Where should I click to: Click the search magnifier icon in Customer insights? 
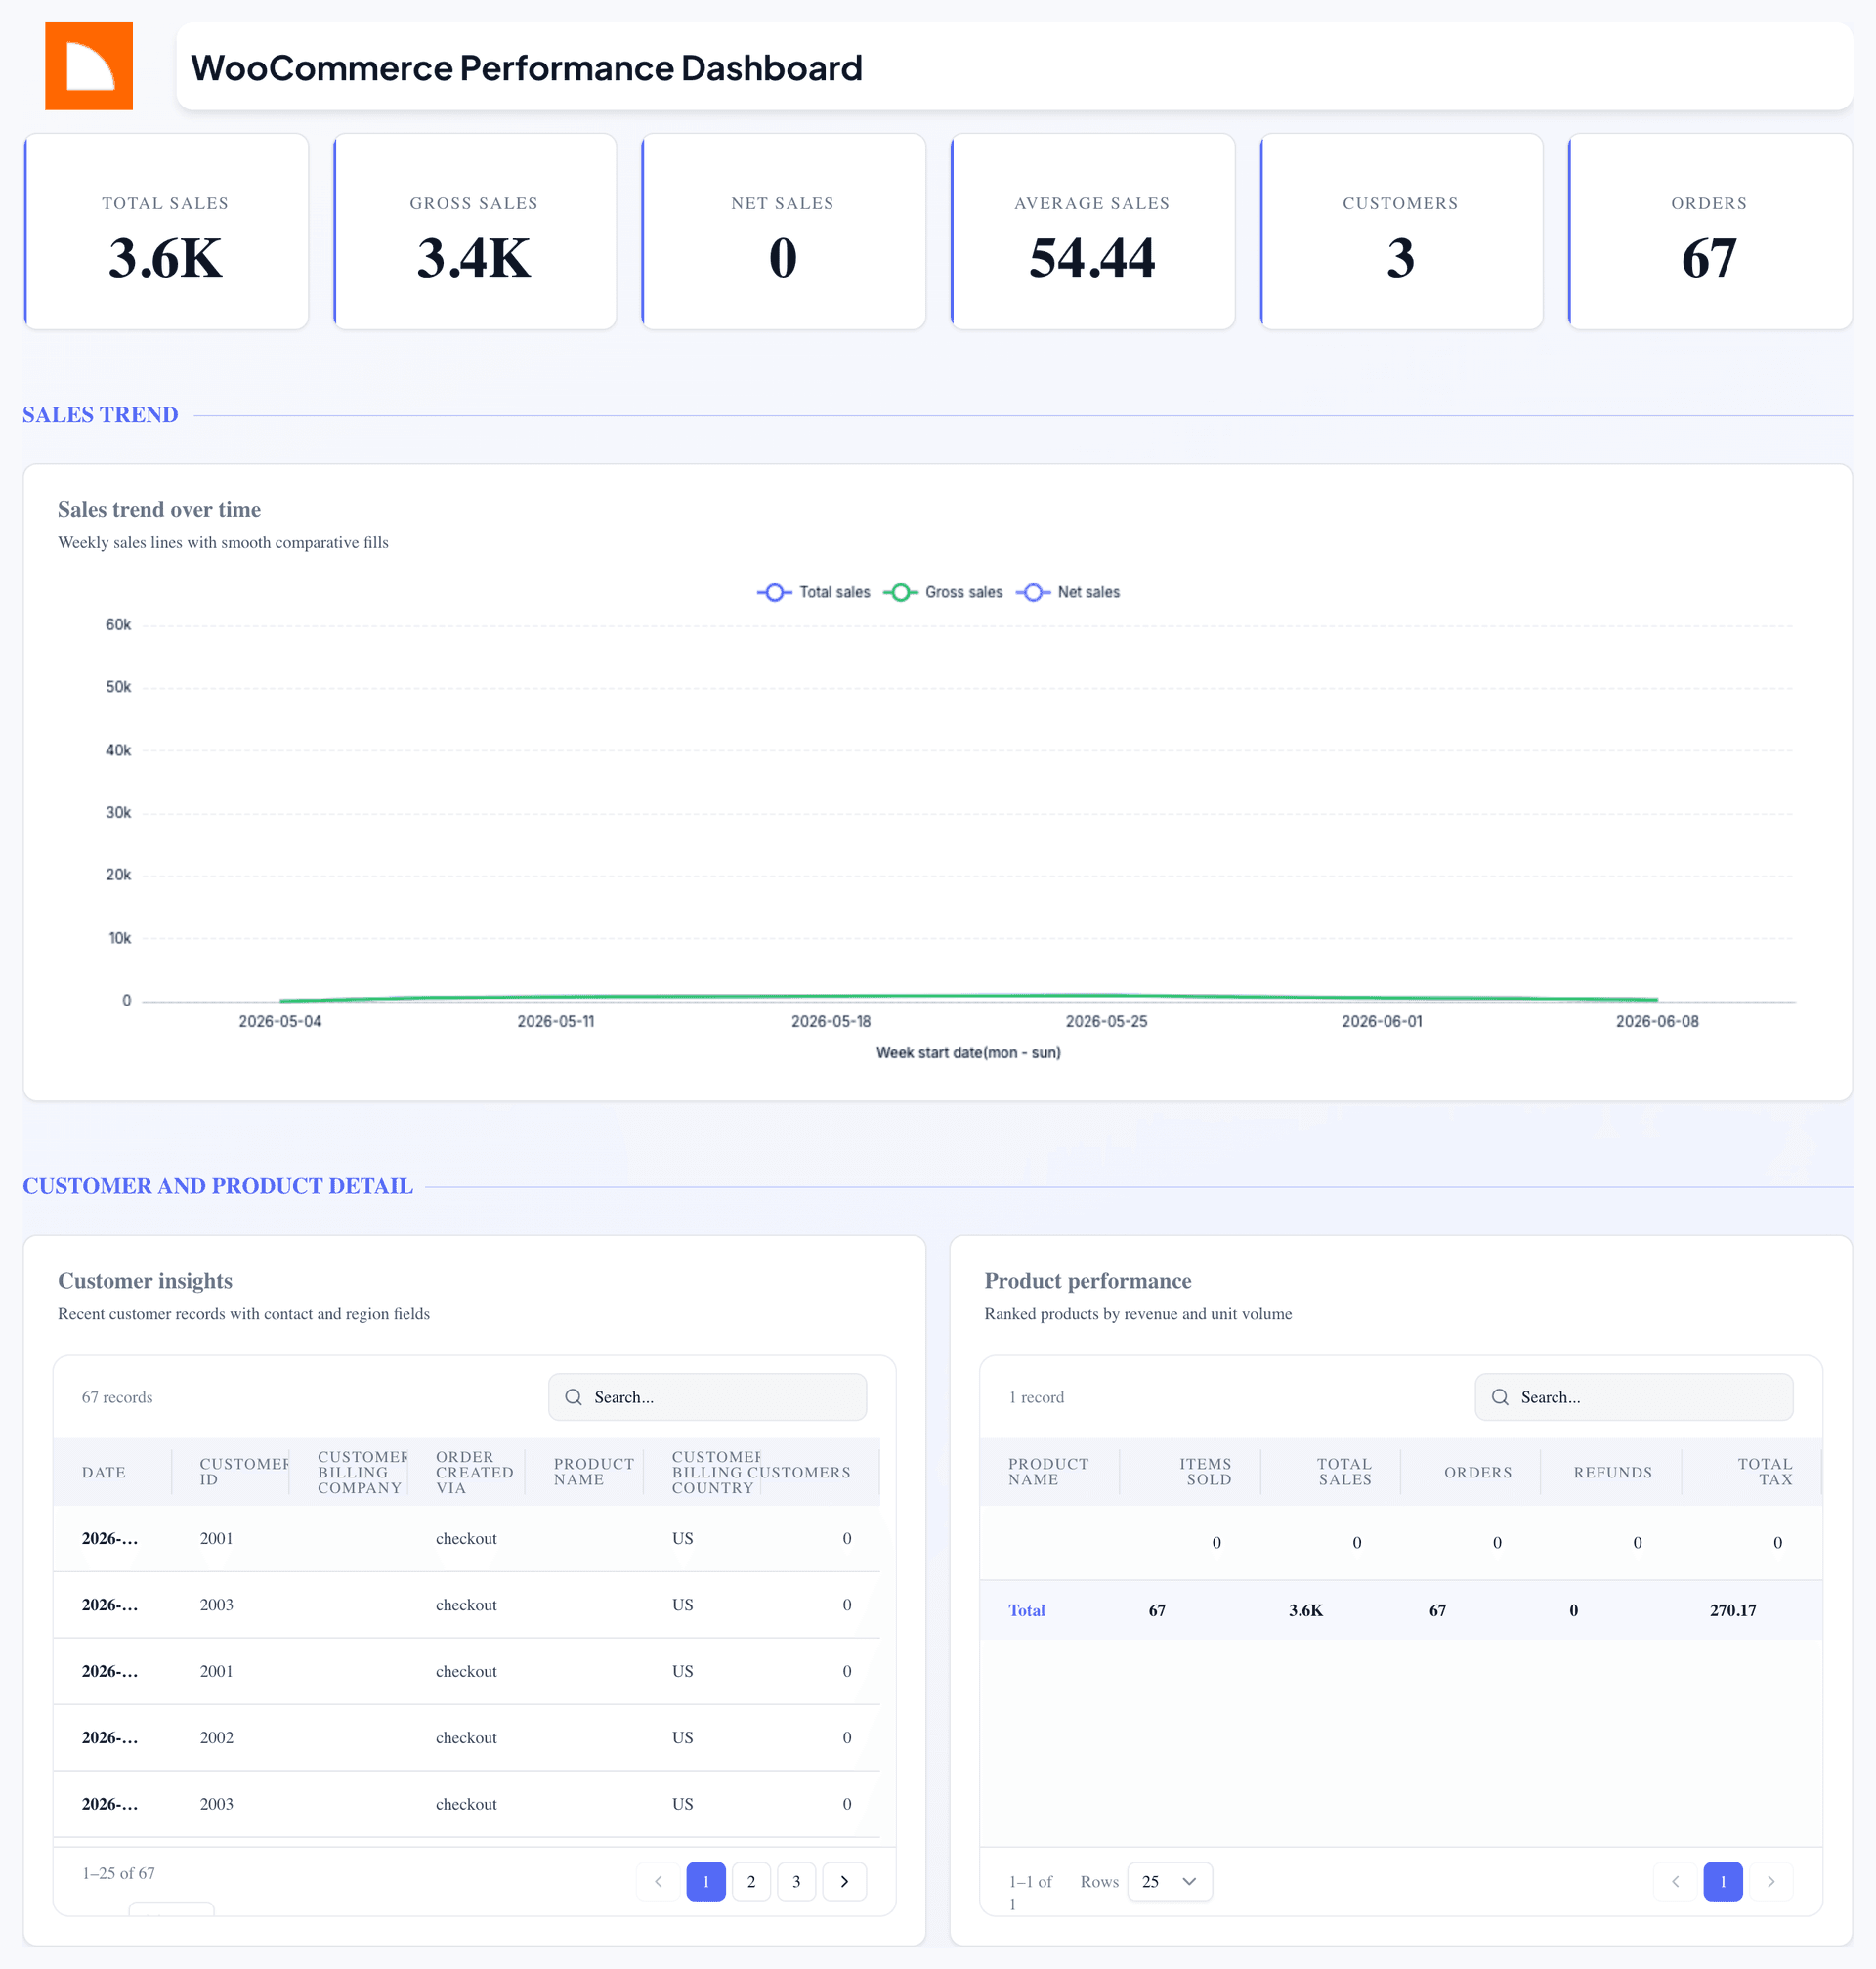point(574,1397)
